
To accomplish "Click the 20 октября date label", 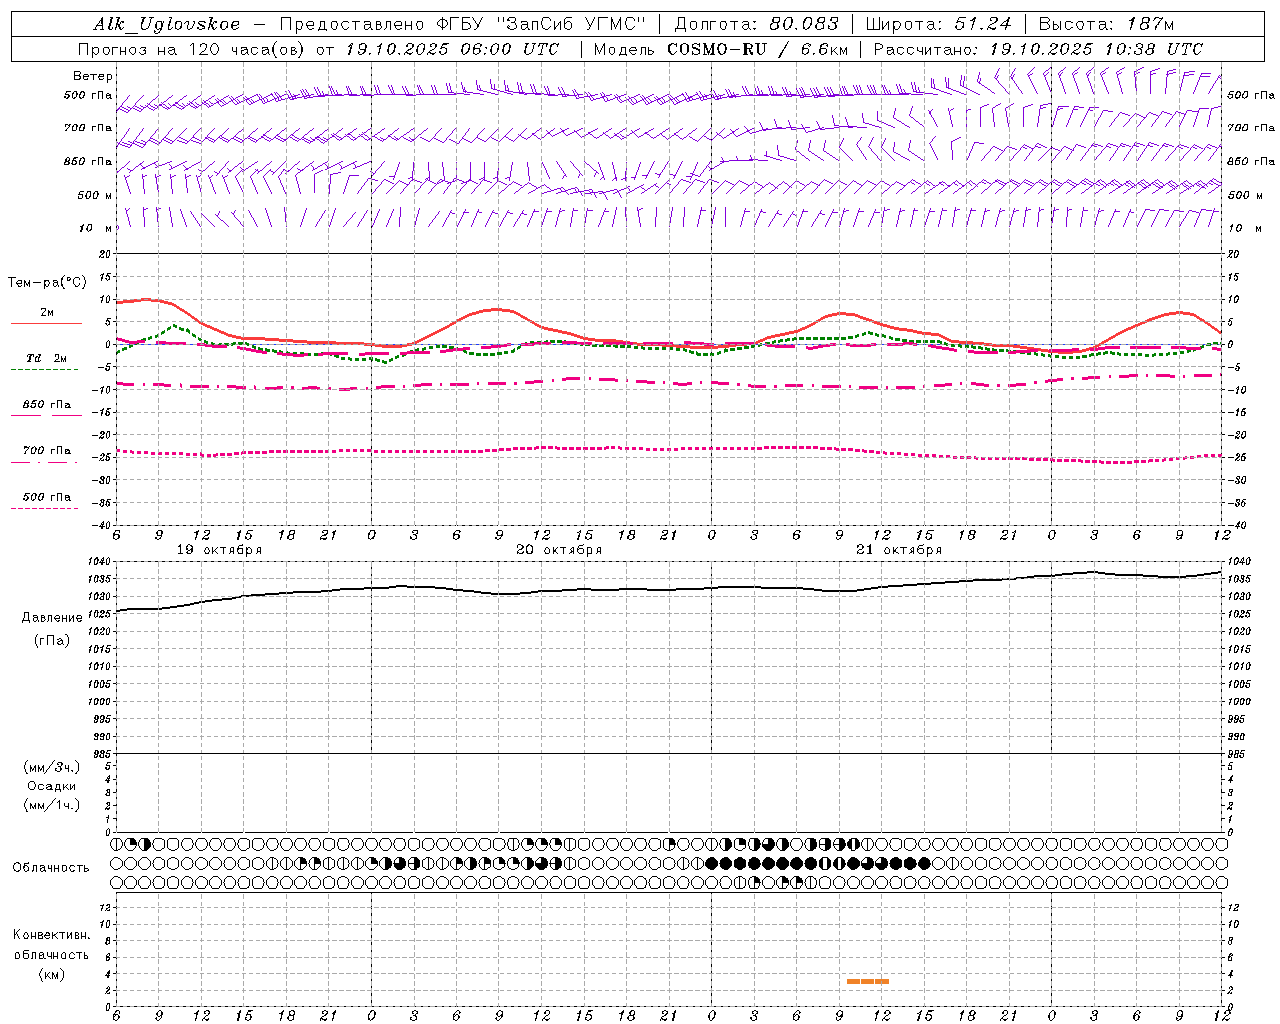I will [559, 550].
